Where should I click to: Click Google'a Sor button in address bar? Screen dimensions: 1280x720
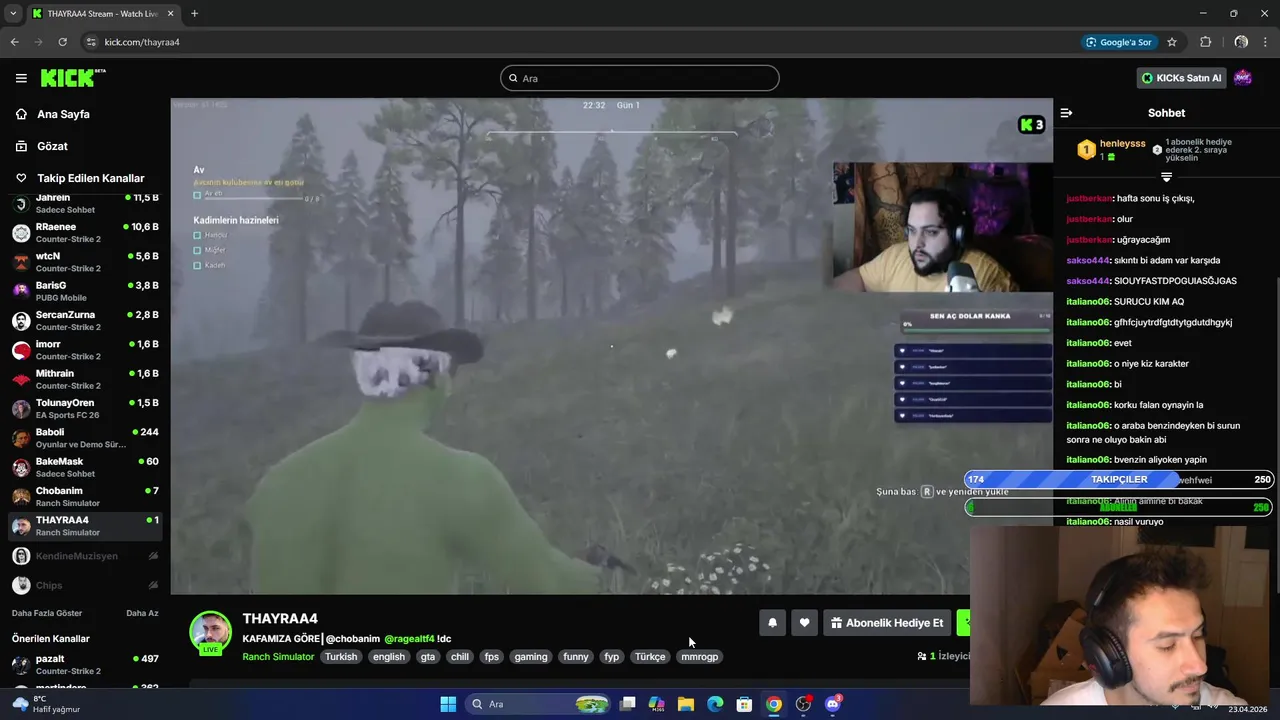point(1119,42)
